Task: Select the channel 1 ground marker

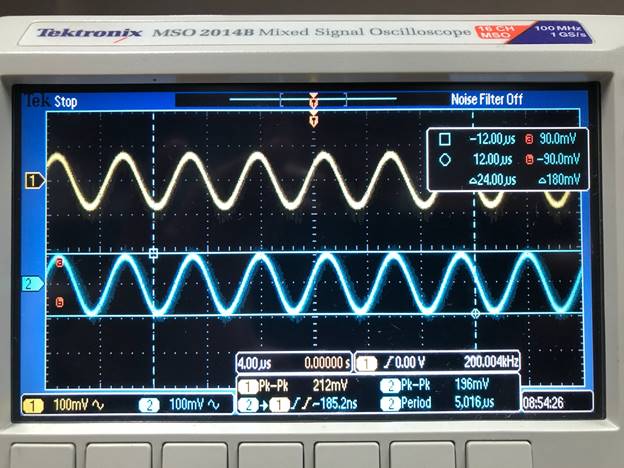Action: click(35, 181)
